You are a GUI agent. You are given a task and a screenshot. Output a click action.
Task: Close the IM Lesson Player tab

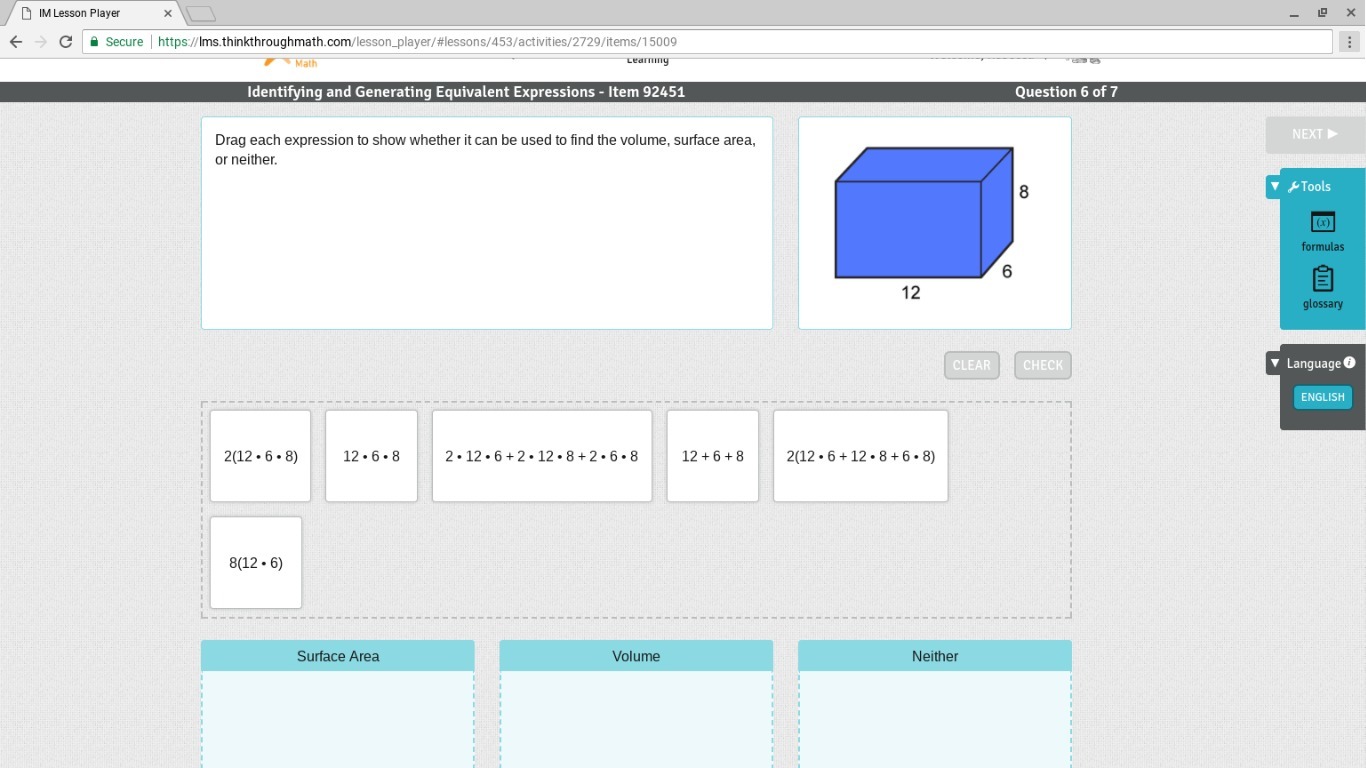point(168,14)
